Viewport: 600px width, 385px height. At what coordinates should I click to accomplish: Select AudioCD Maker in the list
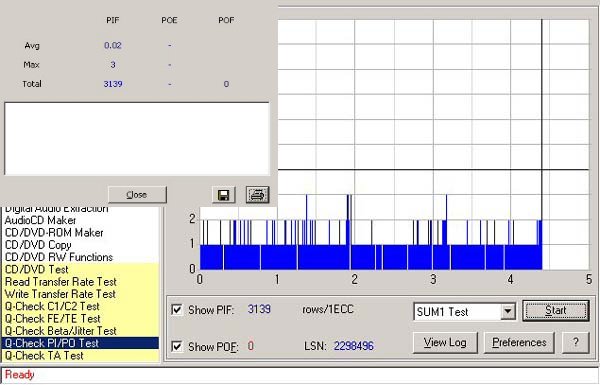click(80, 220)
